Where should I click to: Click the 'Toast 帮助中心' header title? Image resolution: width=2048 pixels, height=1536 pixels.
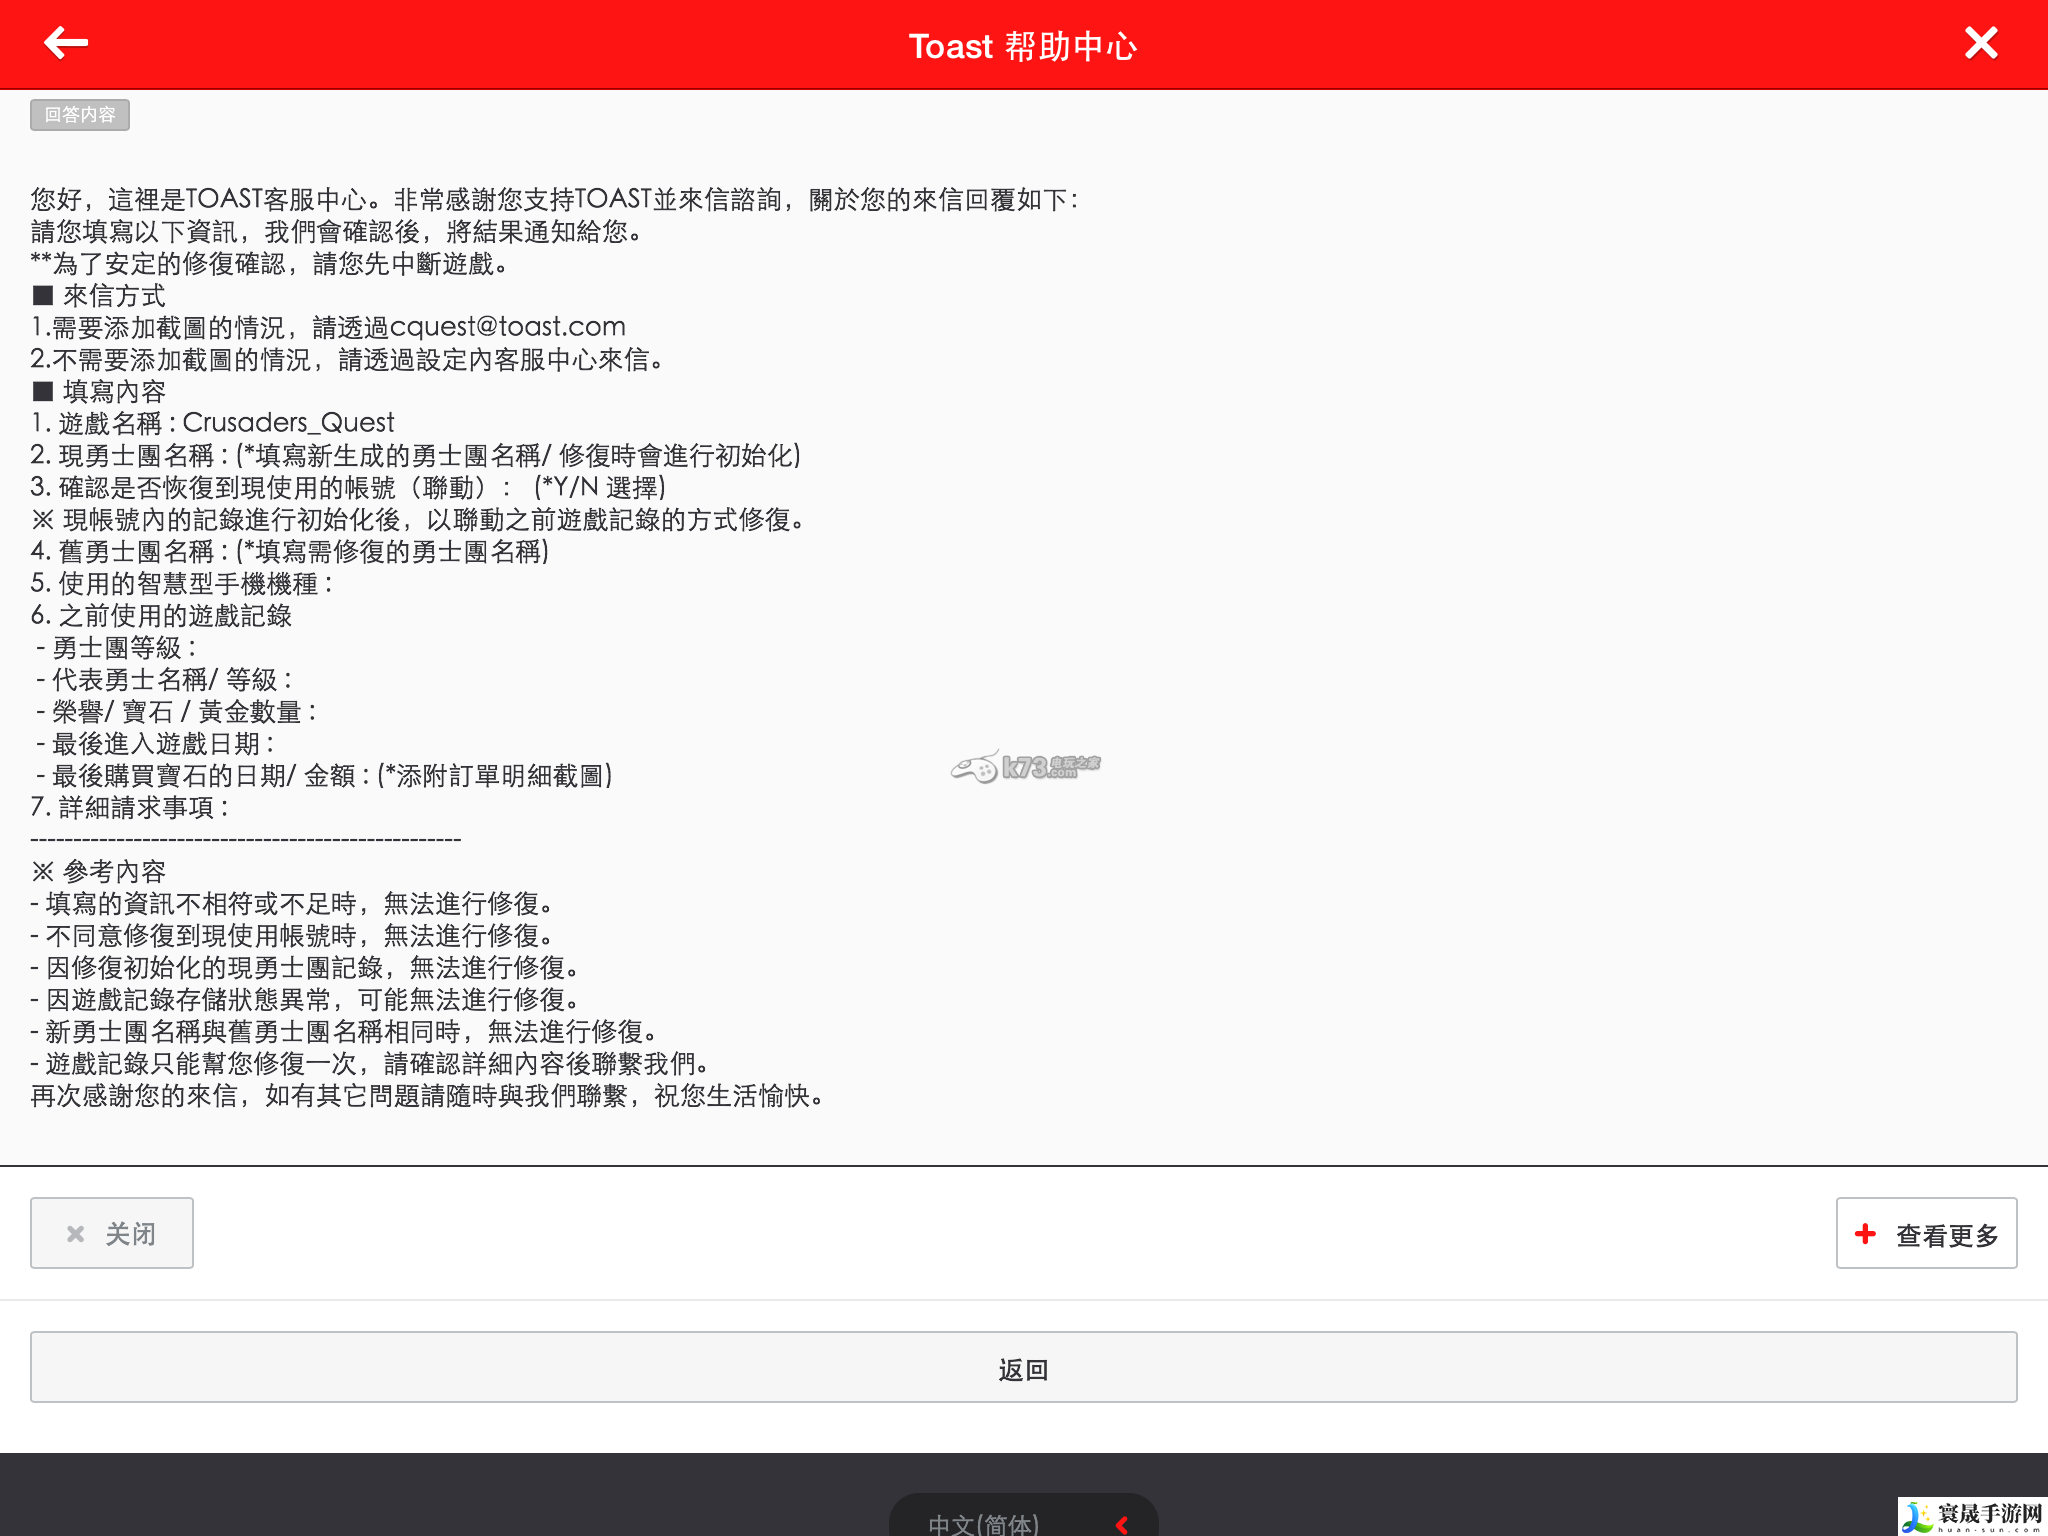[1023, 46]
